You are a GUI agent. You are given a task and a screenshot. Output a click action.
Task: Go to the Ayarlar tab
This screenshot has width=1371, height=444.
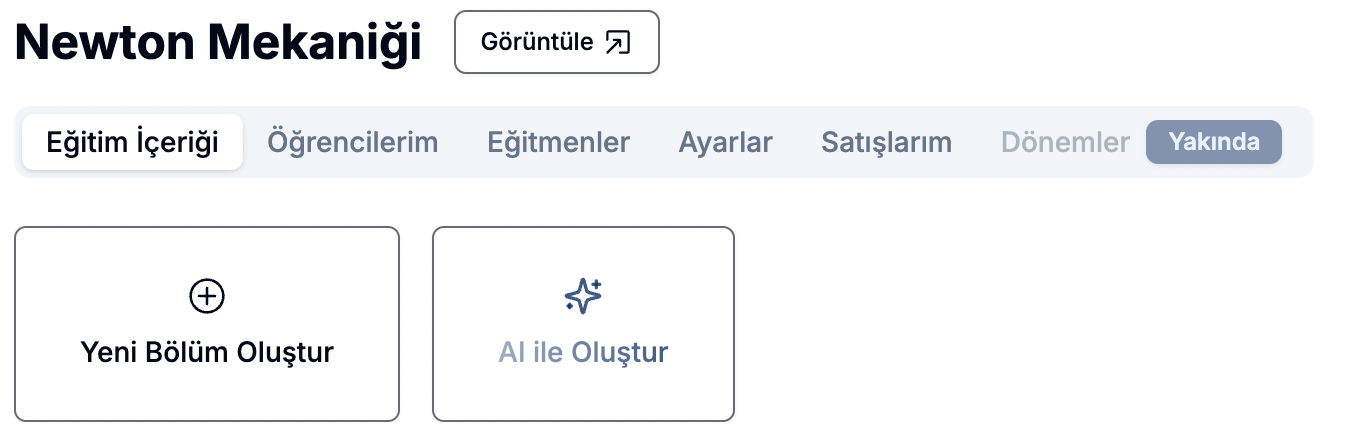click(726, 142)
